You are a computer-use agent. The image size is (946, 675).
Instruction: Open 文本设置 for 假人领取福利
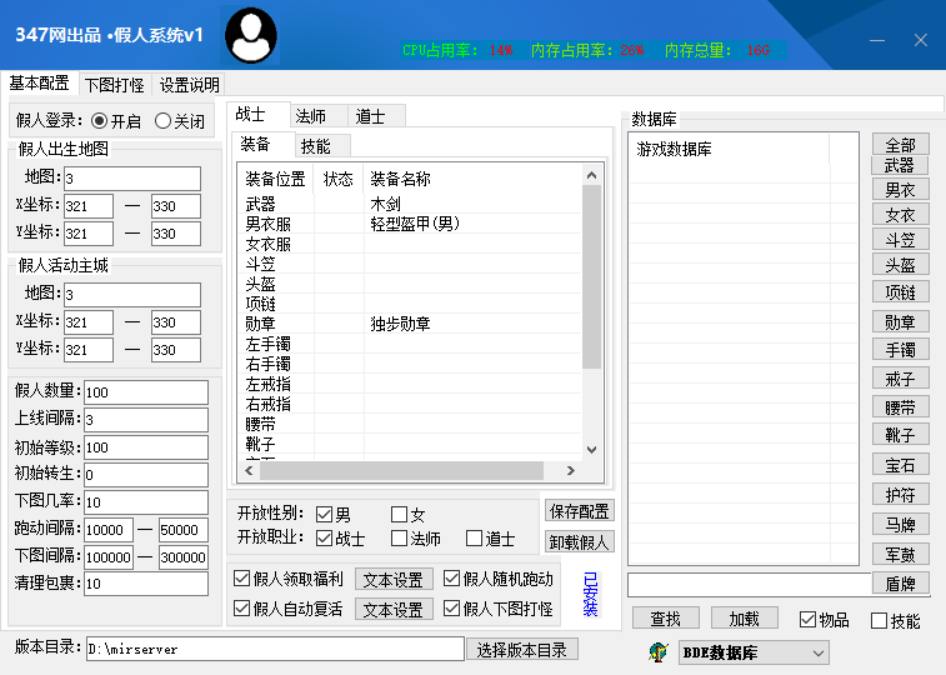(x=393, y=580)
